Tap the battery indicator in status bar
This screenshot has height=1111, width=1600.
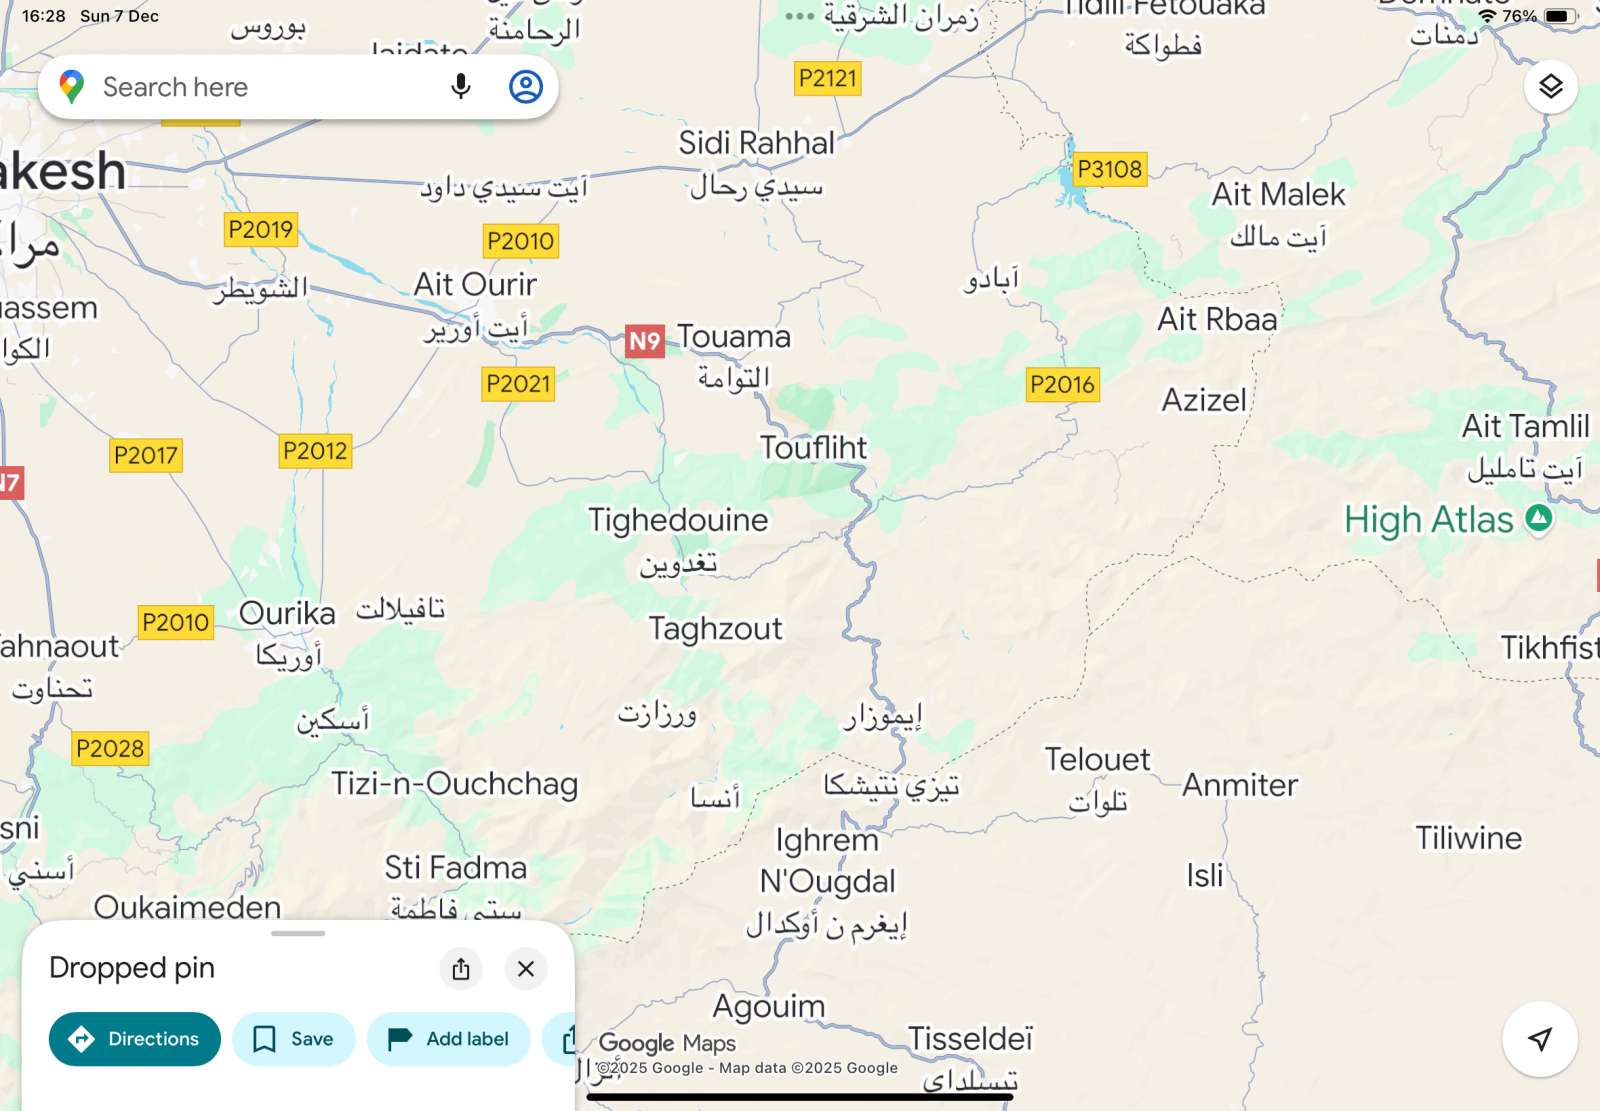(1560, 16)
